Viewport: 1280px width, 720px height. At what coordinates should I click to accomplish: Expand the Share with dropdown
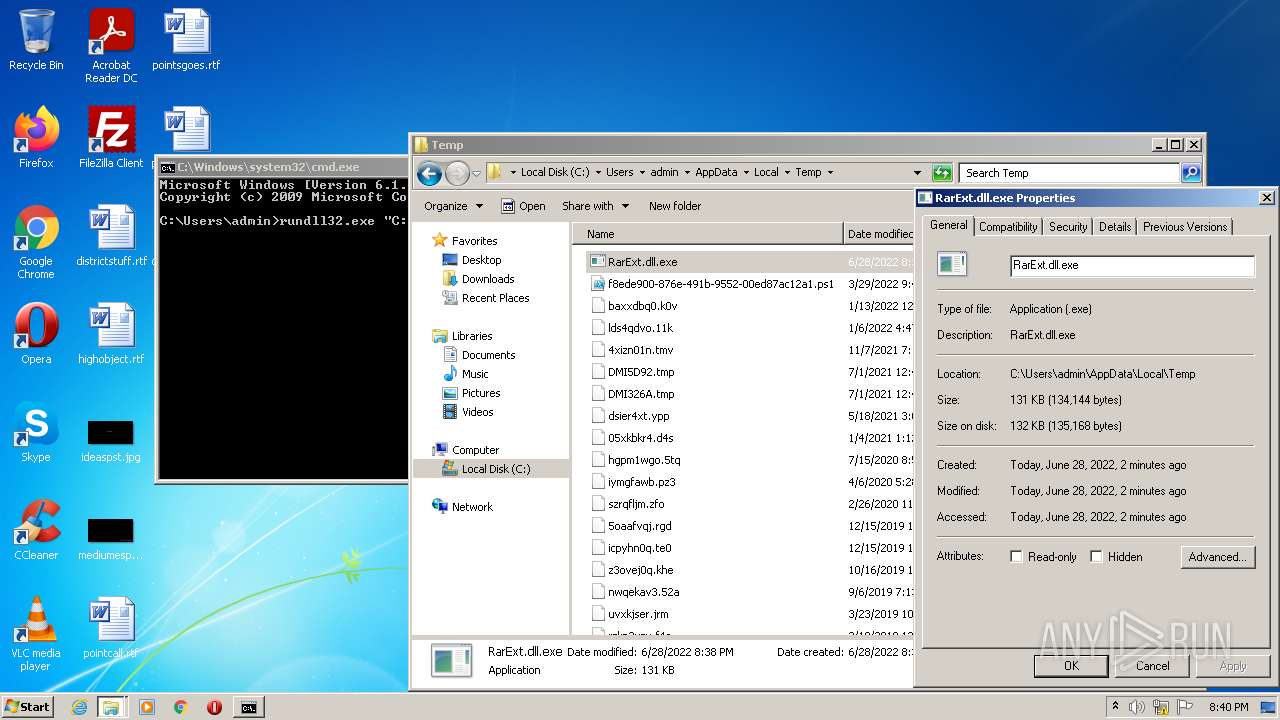click(596, 206)
